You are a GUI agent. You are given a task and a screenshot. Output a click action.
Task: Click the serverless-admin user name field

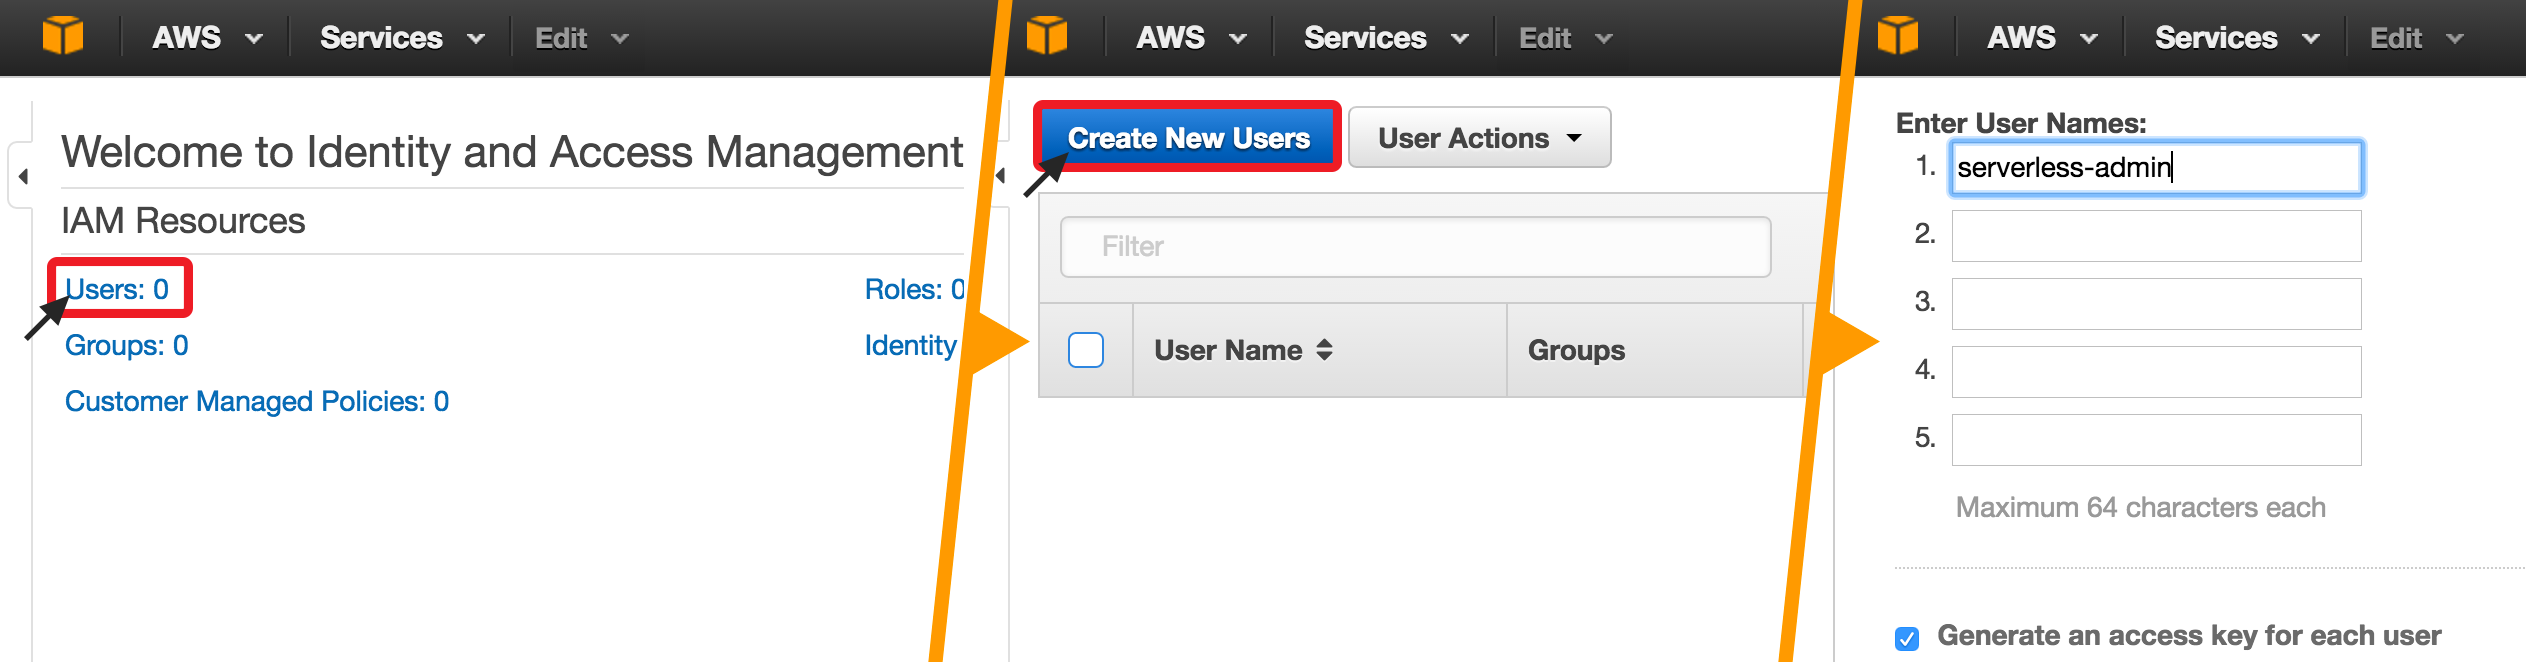pos(2156,167)
